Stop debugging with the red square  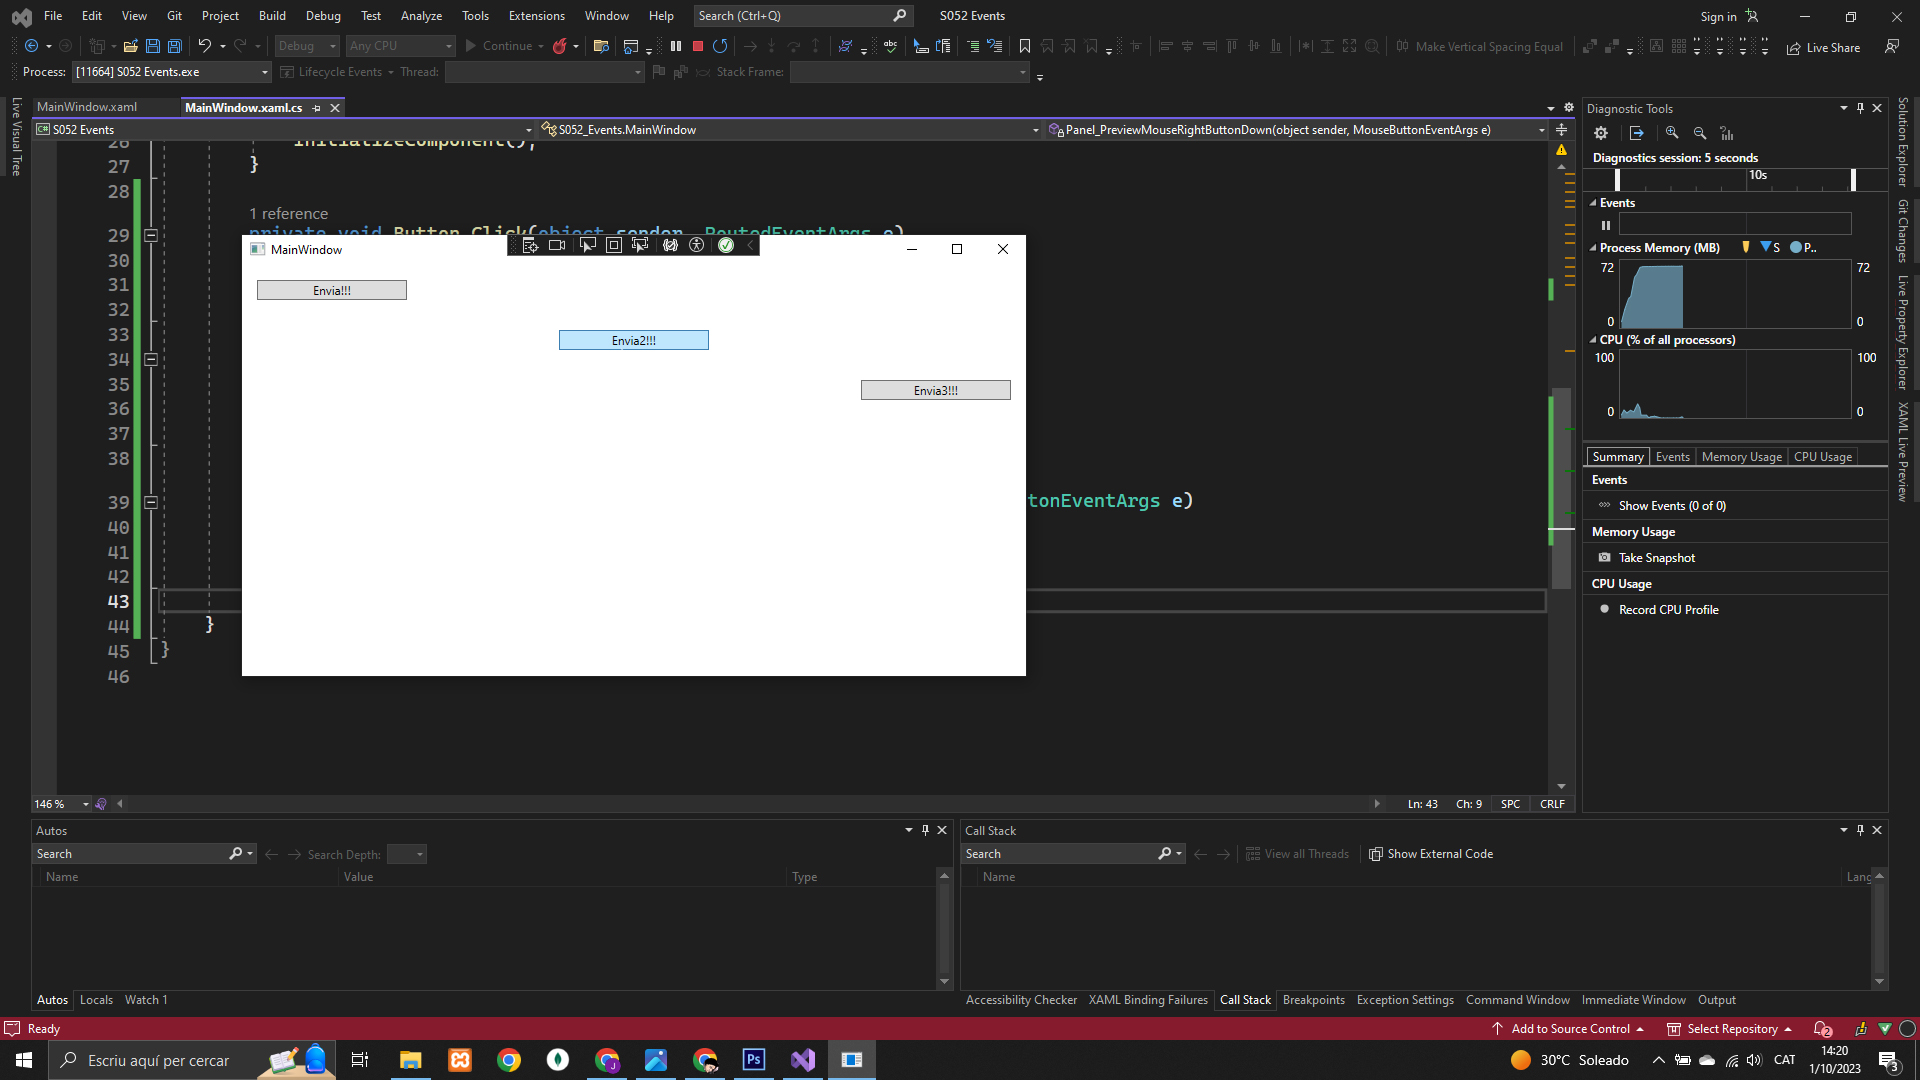(698, 46)
